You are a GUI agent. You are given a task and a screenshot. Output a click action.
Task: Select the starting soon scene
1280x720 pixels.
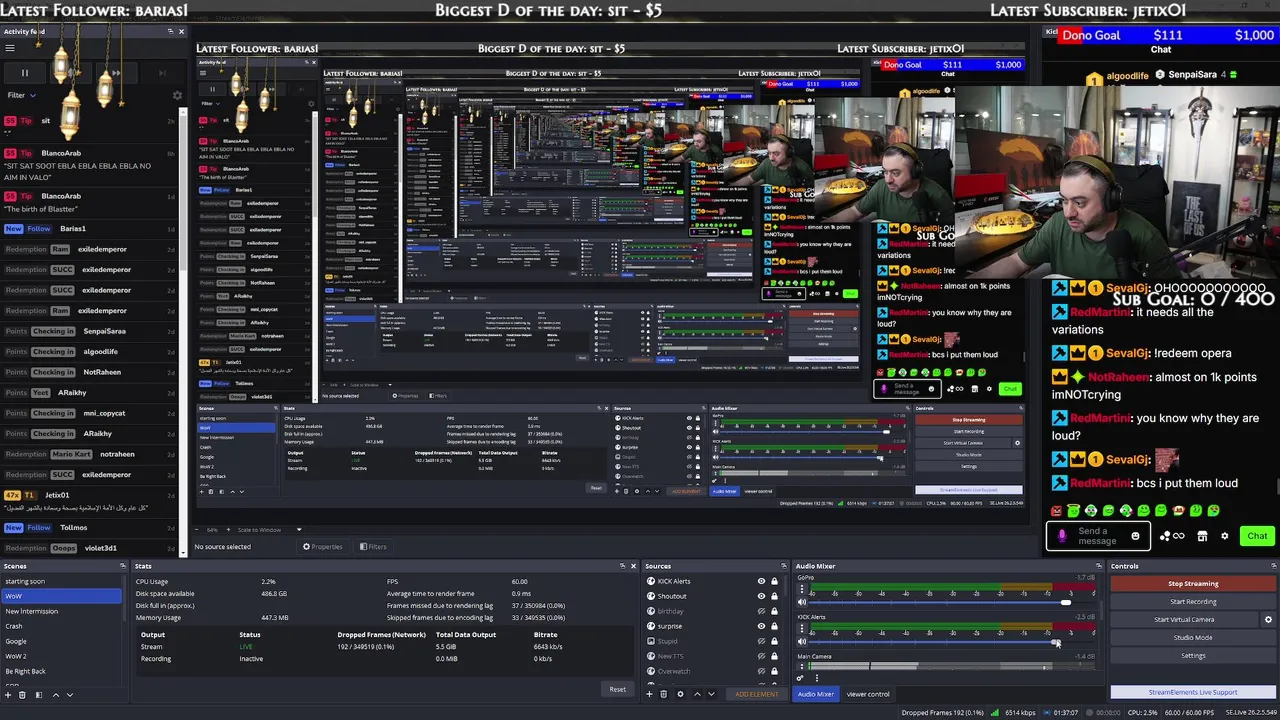click(x=61, y=581)
